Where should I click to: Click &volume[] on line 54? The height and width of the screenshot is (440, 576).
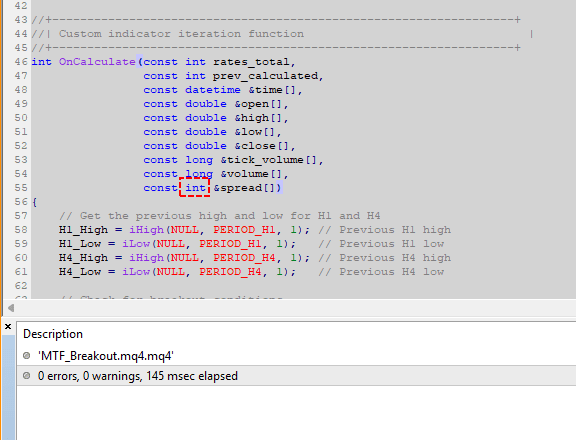(251, 174)
